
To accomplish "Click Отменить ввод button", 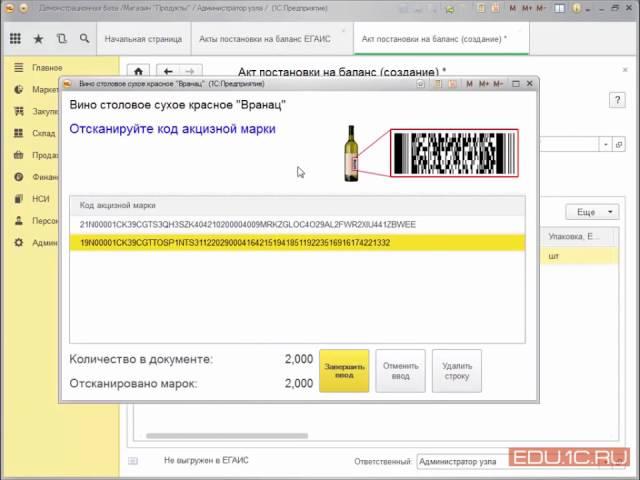I will (x=400, y=371).
